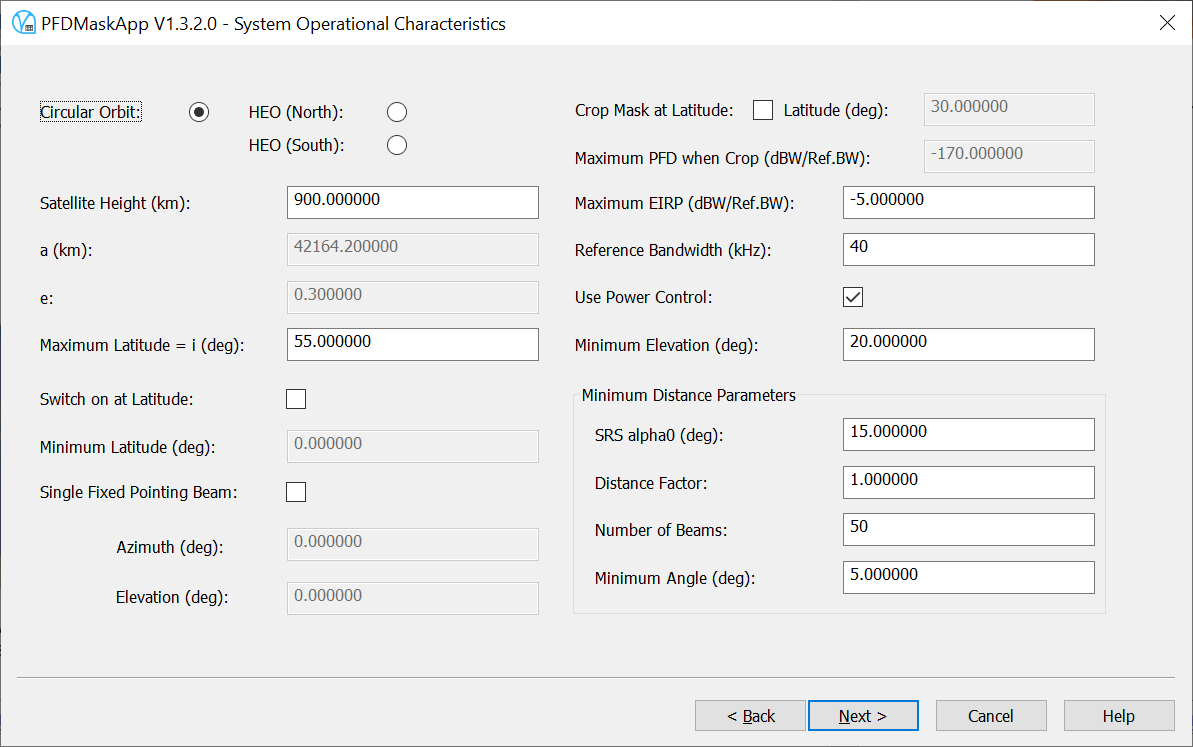
Task: Proceed with the Next button
Action: pyautogui.click(x=863, y=716)
